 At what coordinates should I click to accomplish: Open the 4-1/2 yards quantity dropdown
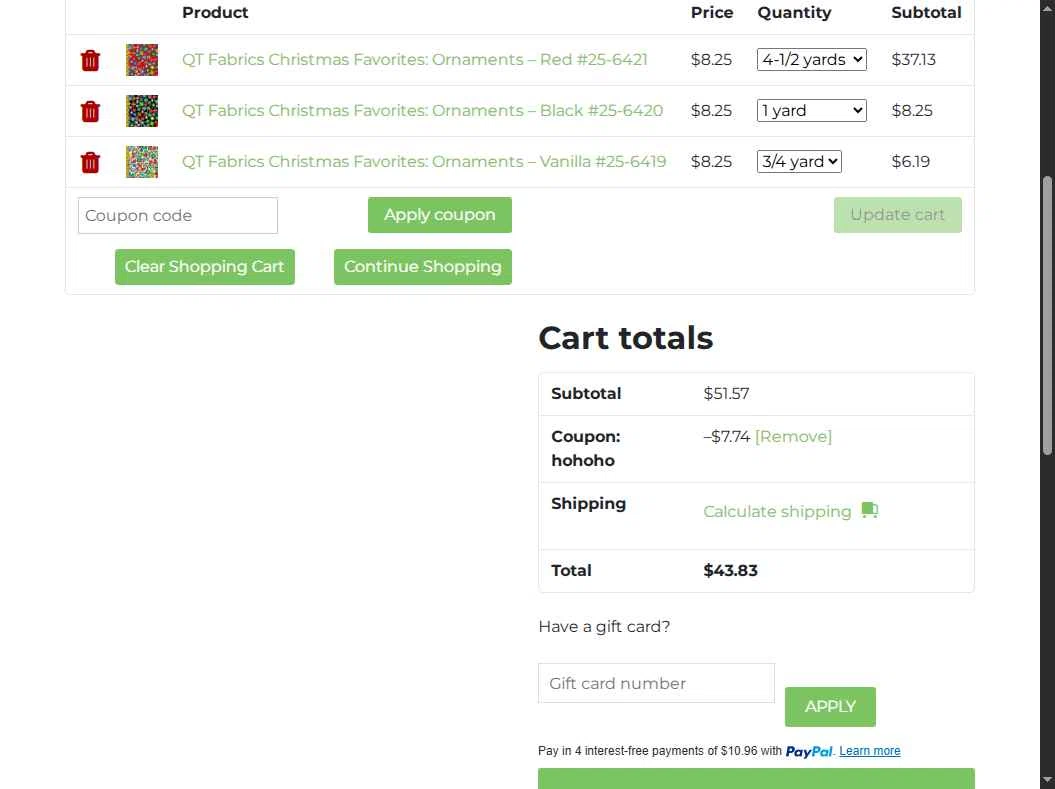(x=811, y=59)
